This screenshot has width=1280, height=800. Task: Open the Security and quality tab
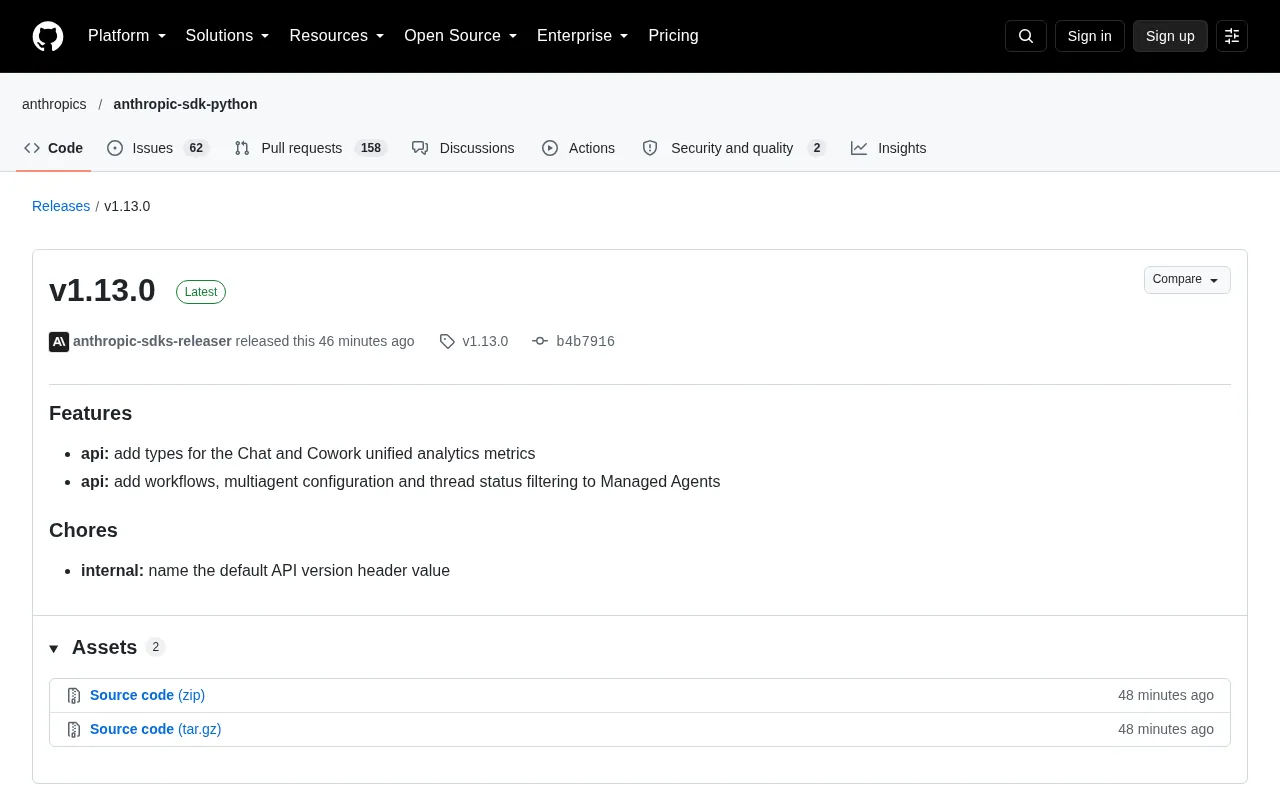coord(734,148)
